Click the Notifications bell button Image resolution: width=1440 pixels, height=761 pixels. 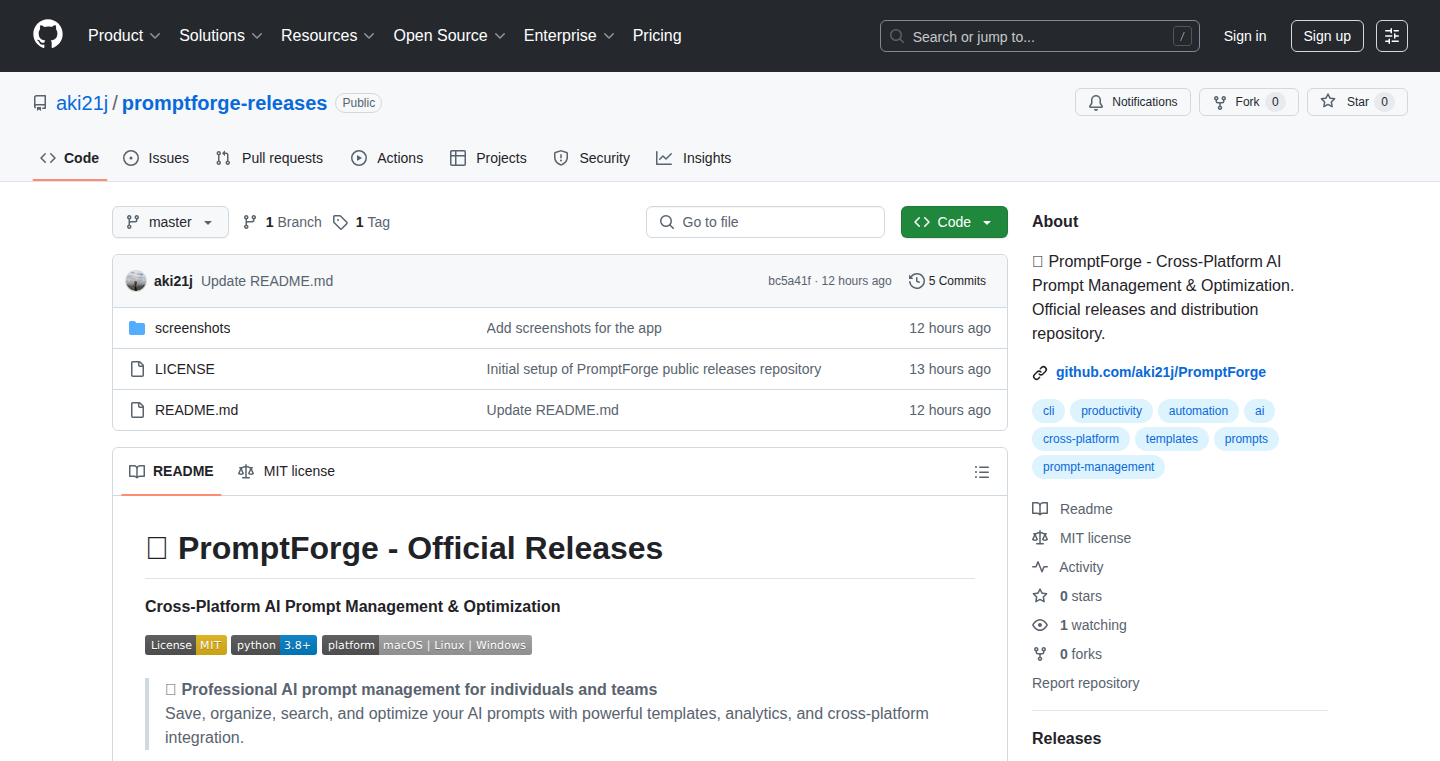(x=1133, y=102)
